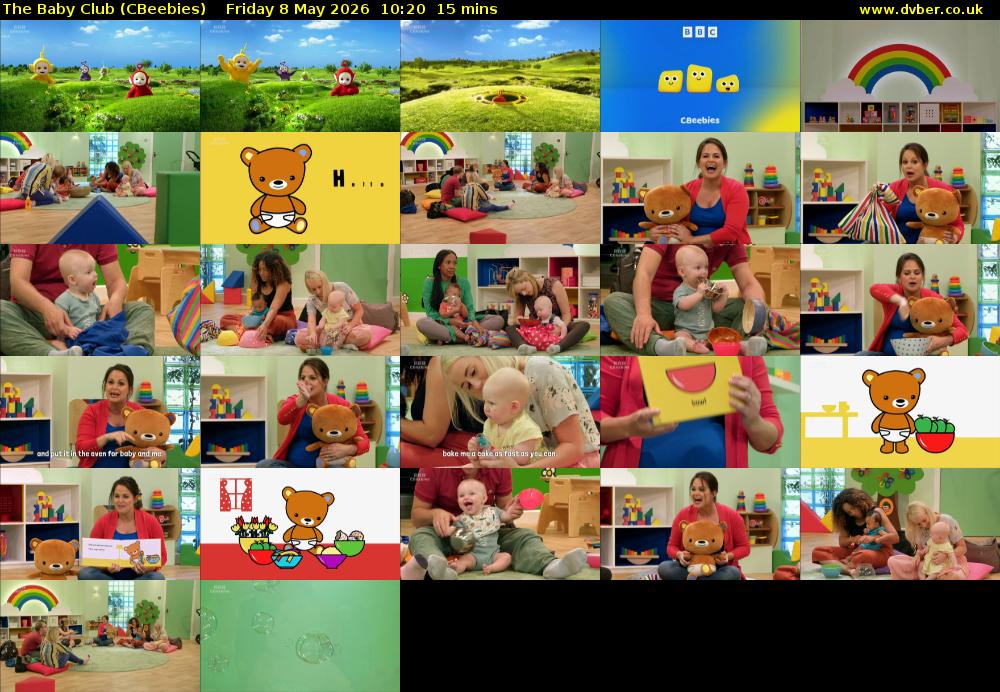Open the thumbnail of the seated presenter with the bear on her lap
1000x692 pixels.
pos(700,524)
